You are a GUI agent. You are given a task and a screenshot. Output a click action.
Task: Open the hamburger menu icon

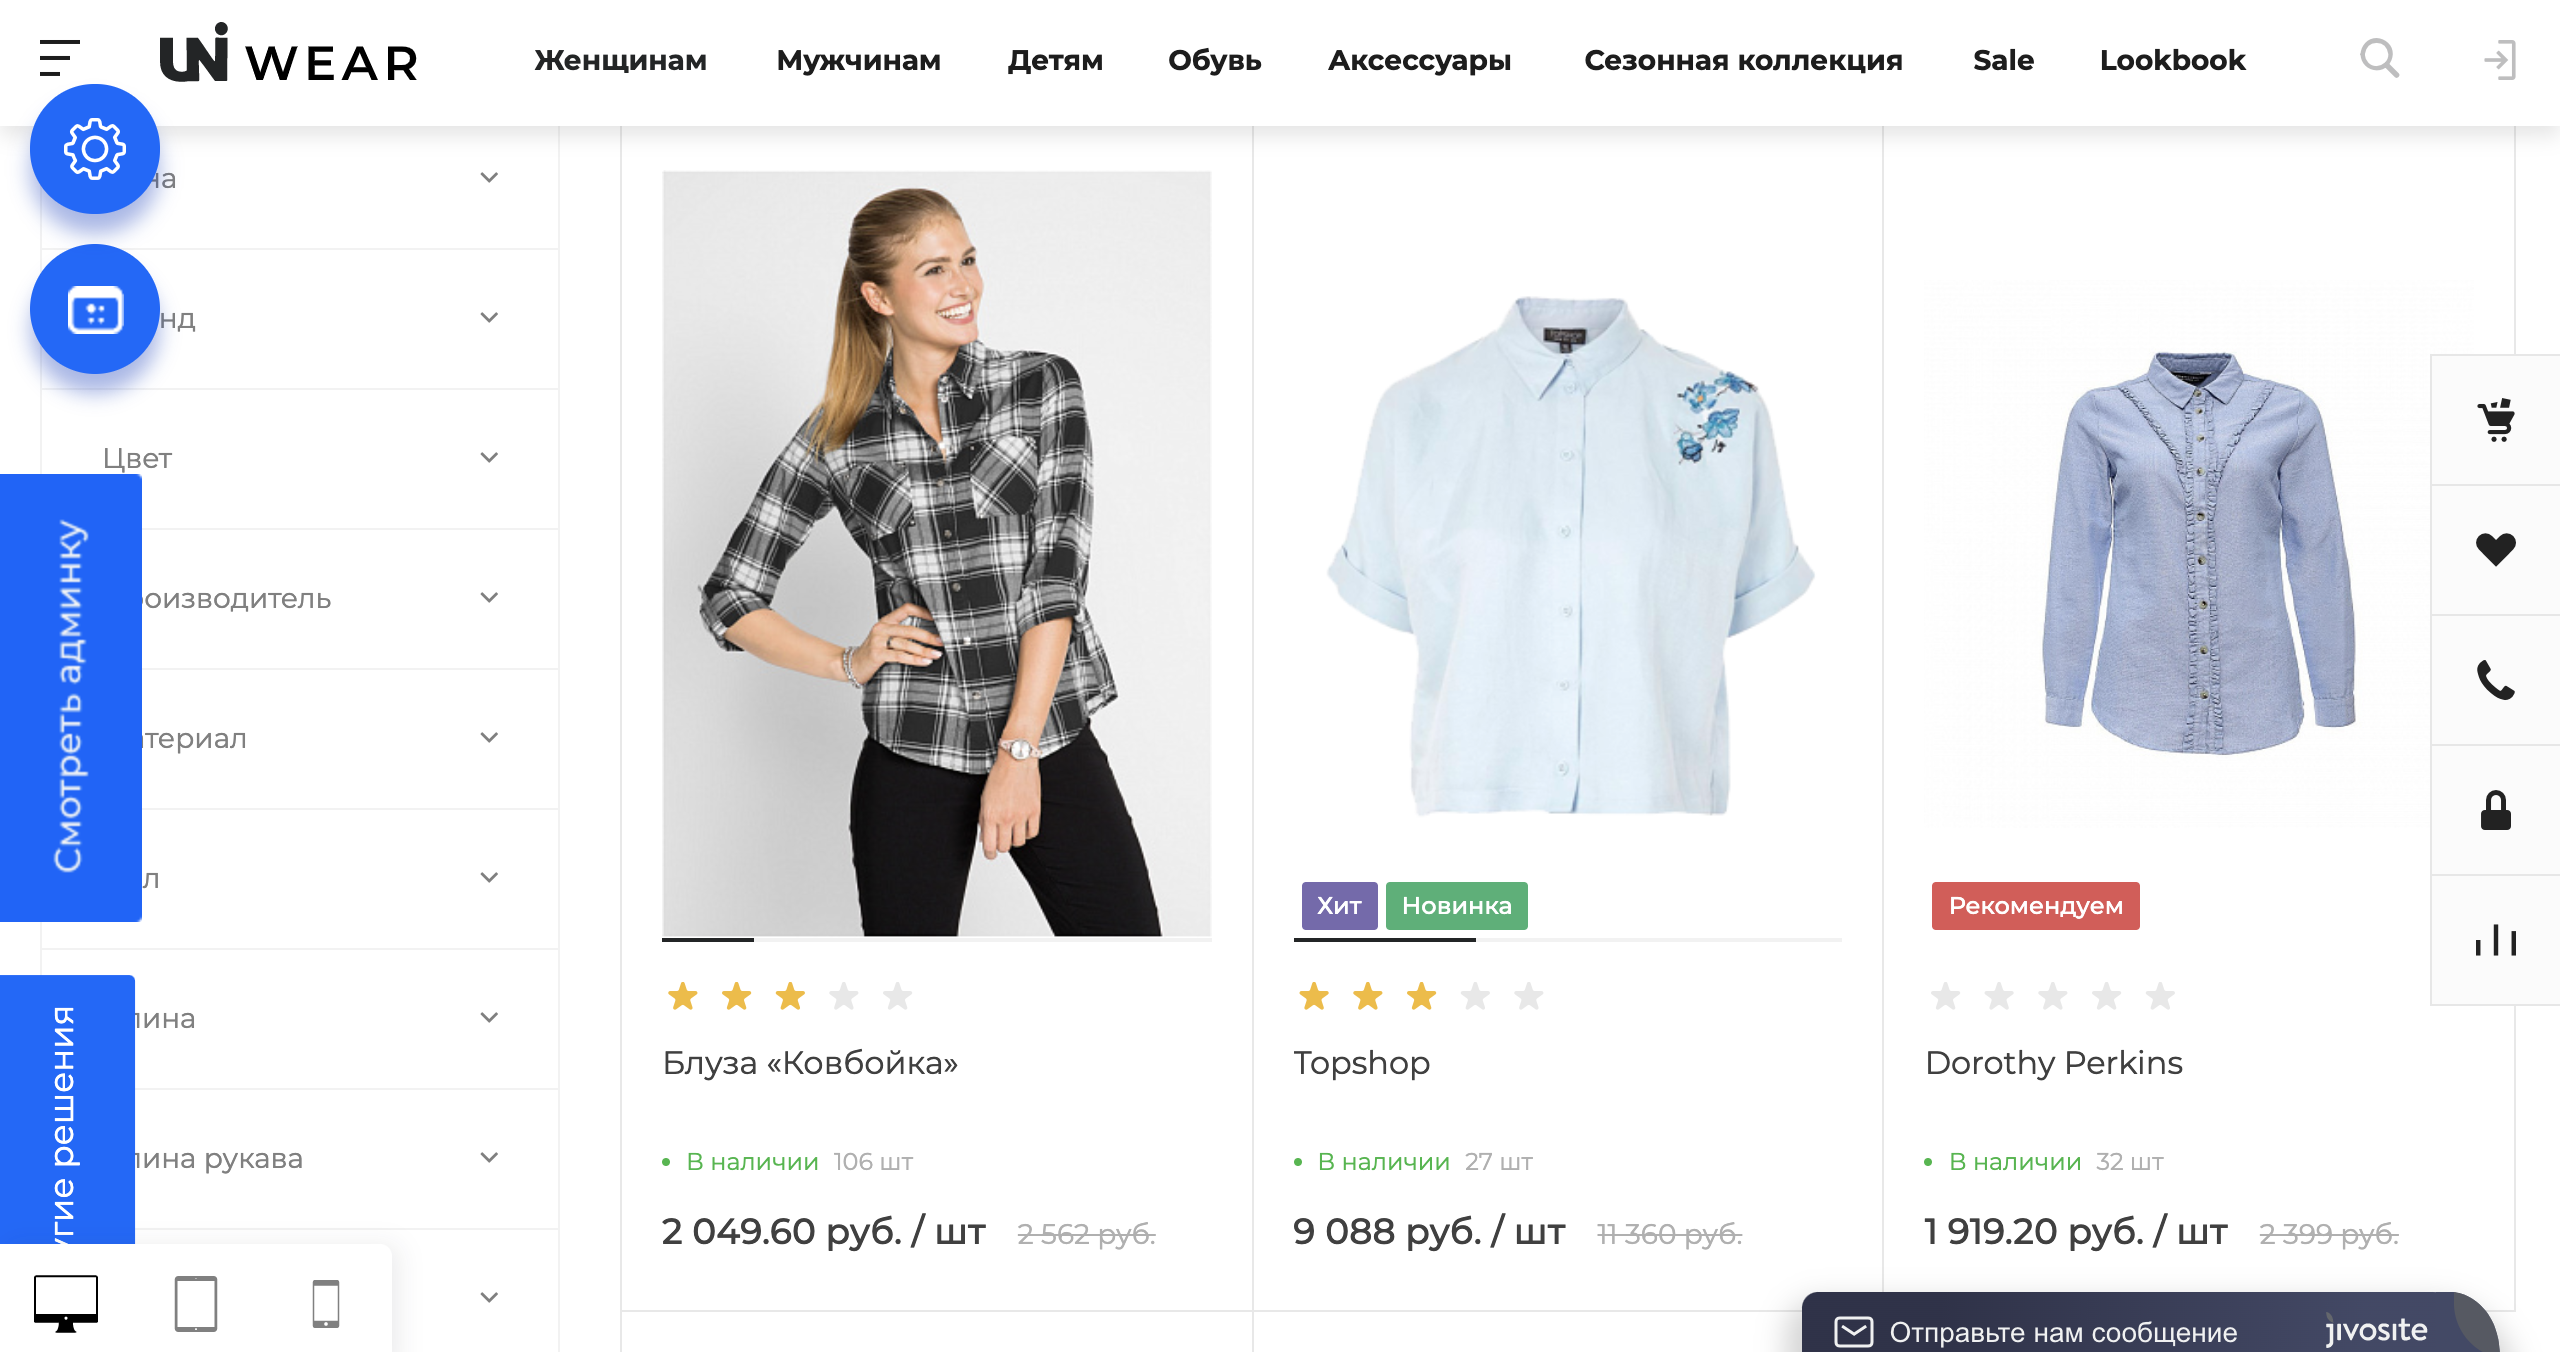click(x=59, y=58)
